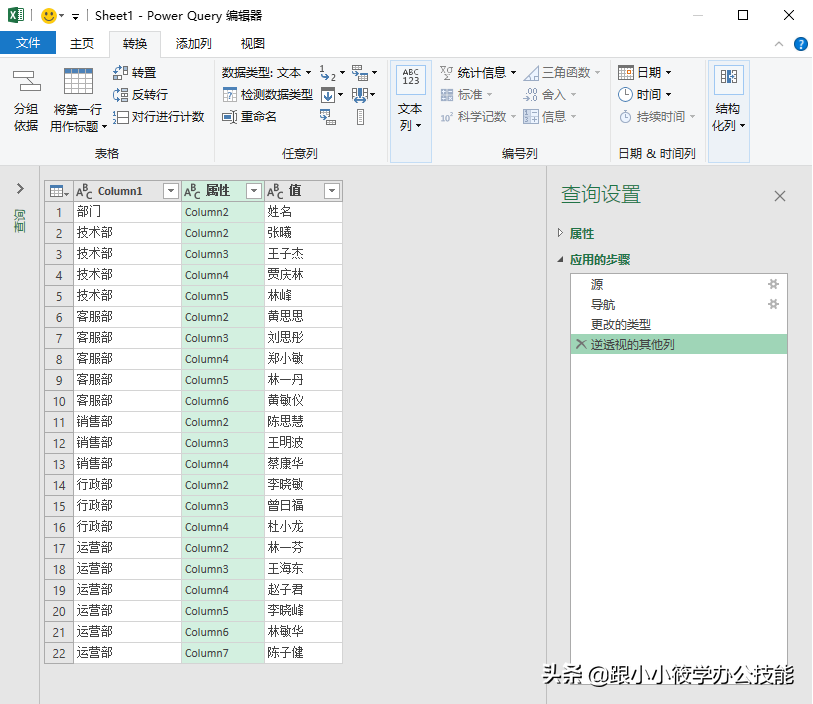Click 部门 cell in row 1
This screenshot has width=813, height=704.
click(127, 212)
